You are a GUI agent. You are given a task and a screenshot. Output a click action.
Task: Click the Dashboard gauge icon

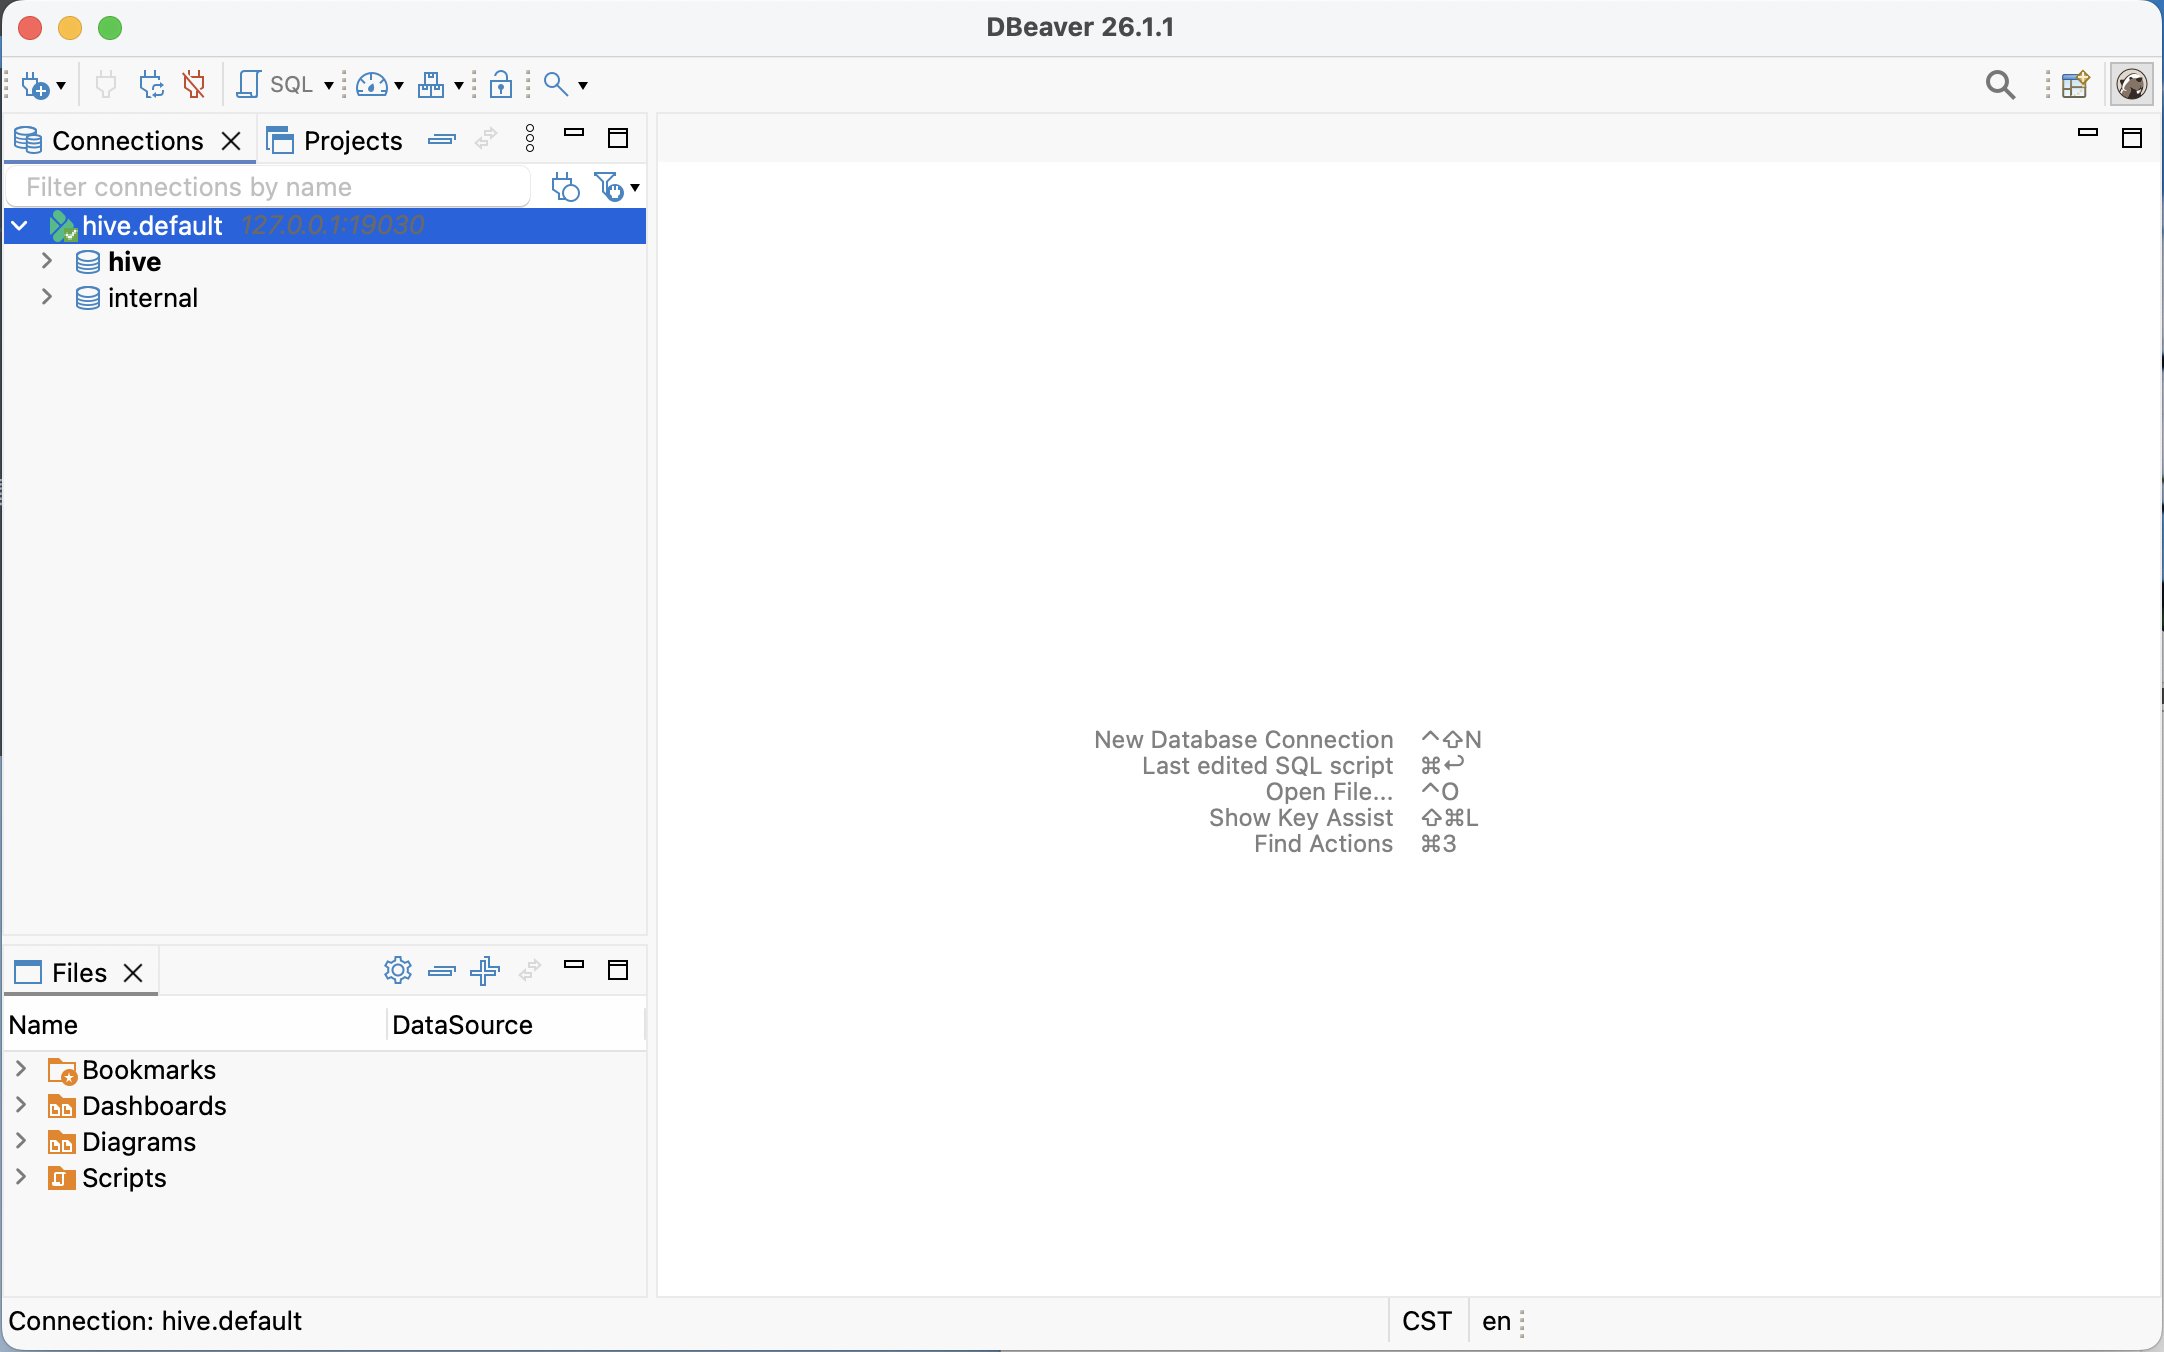(372, 85)
